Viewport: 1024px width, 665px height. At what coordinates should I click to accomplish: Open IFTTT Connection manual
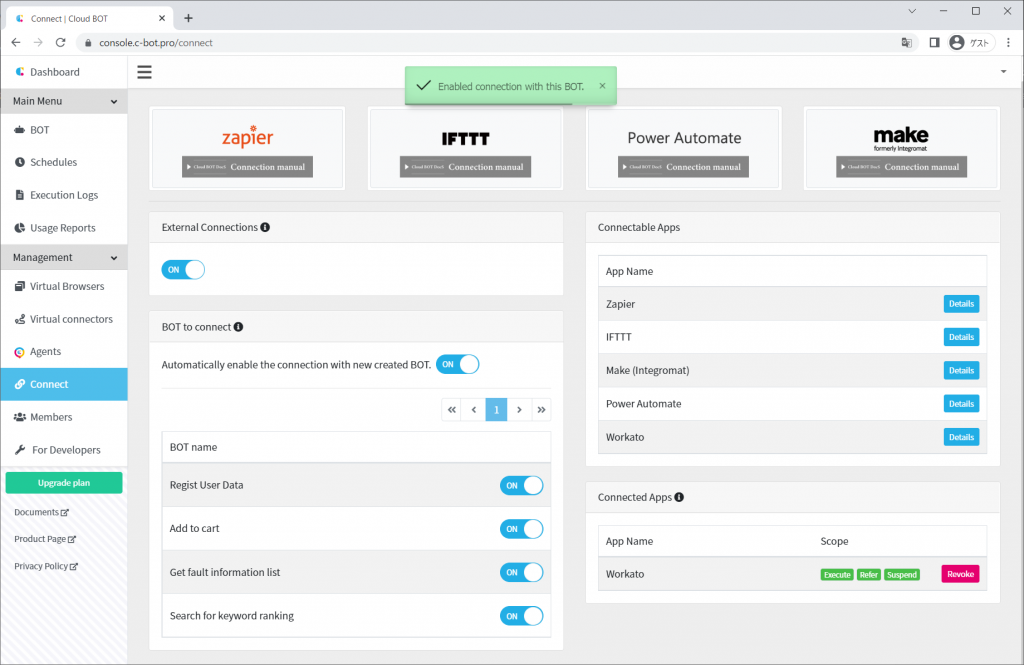tap(466, 167)
